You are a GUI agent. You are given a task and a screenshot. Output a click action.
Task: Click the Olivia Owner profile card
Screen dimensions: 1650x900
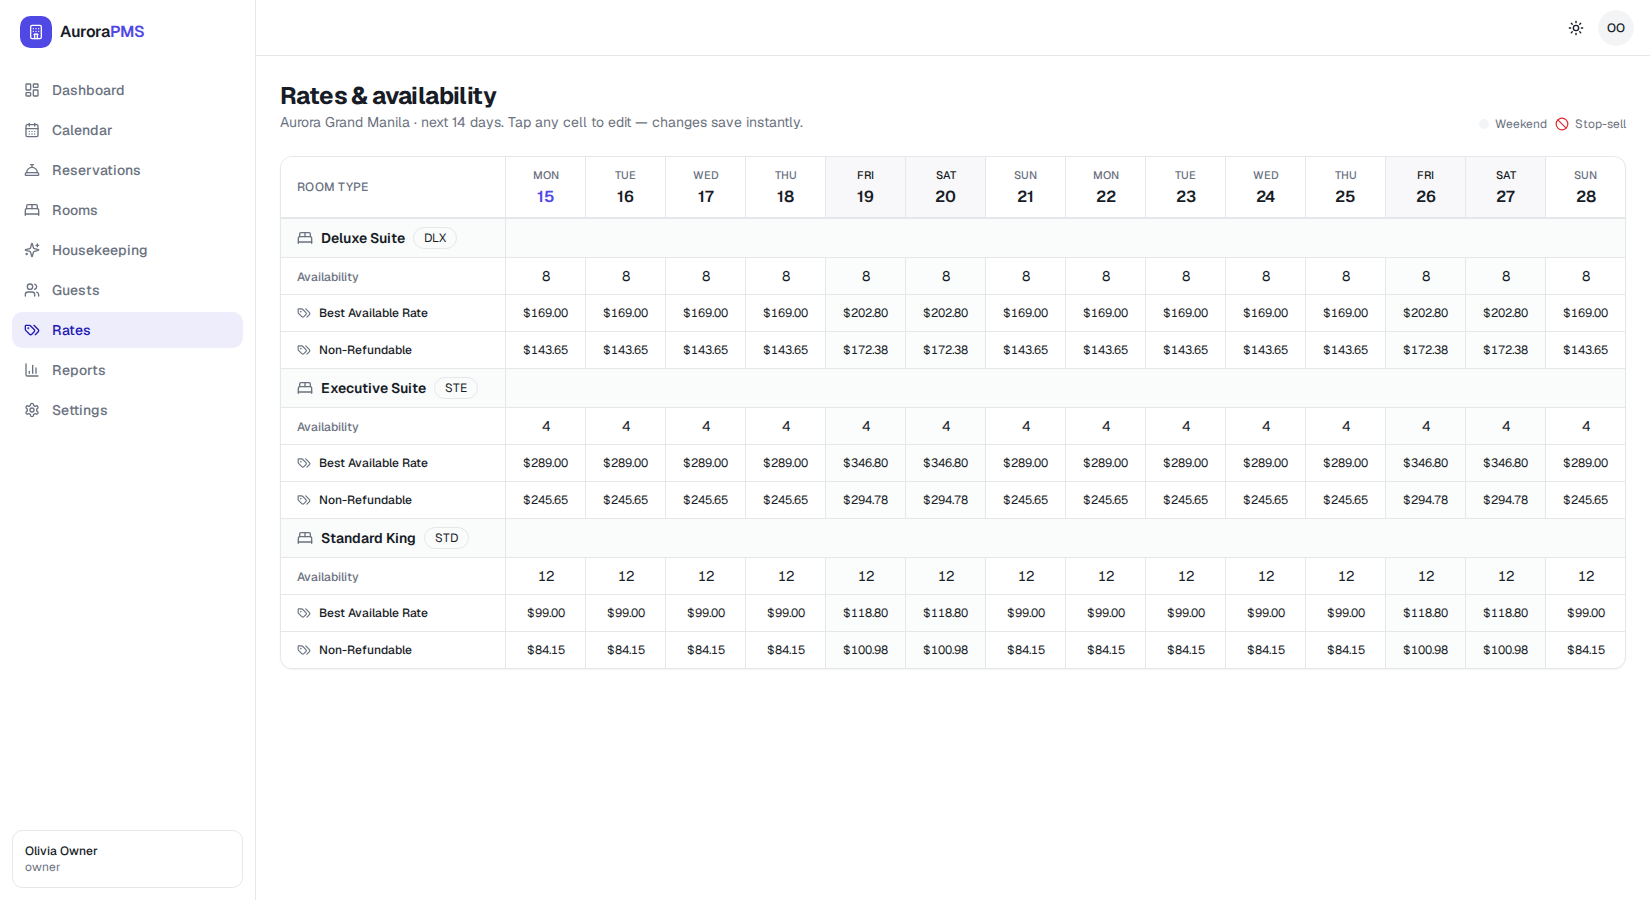127,859
